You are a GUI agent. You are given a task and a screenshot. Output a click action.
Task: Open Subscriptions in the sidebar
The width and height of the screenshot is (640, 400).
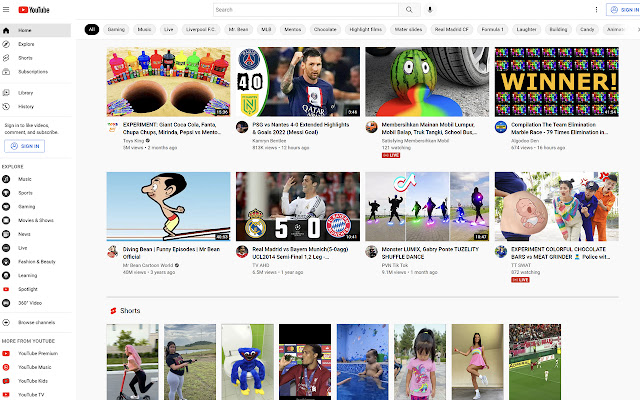[x=36, y=72]
